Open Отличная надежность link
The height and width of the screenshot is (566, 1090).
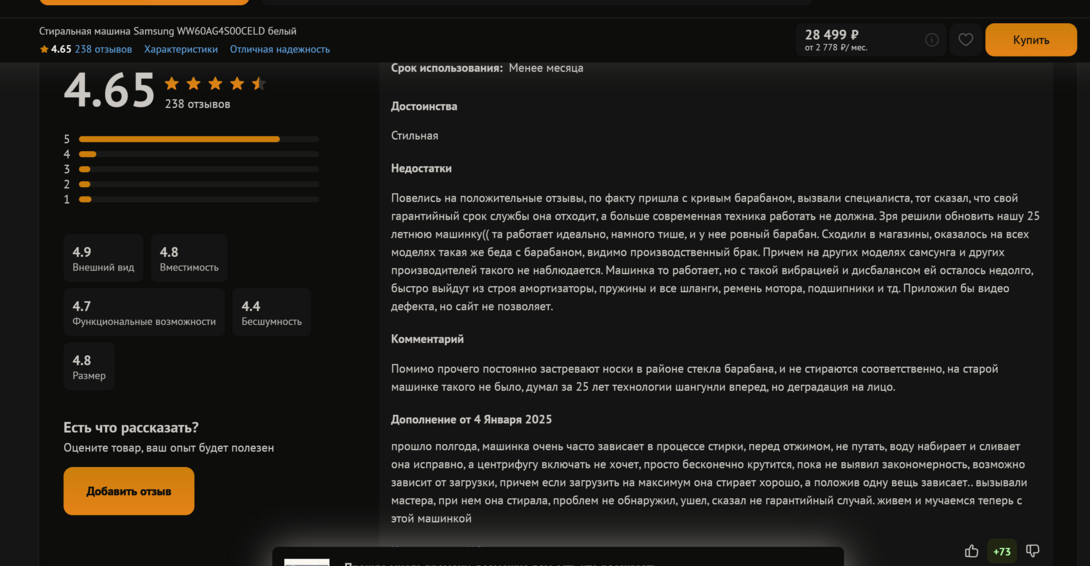[280, 49]
